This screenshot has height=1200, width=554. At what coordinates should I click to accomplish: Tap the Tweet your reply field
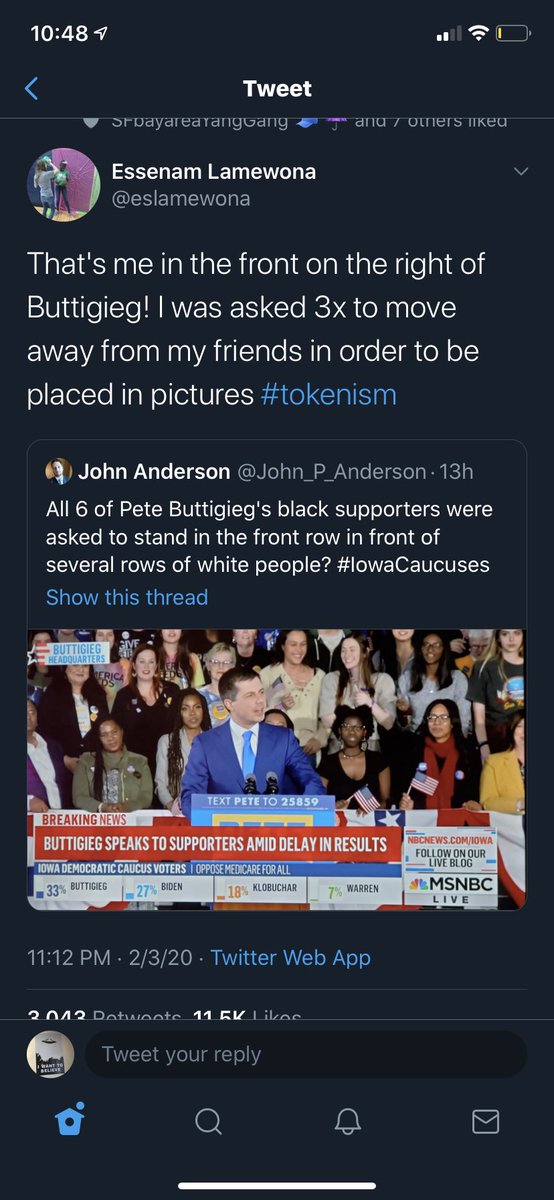pos(305,1054)
